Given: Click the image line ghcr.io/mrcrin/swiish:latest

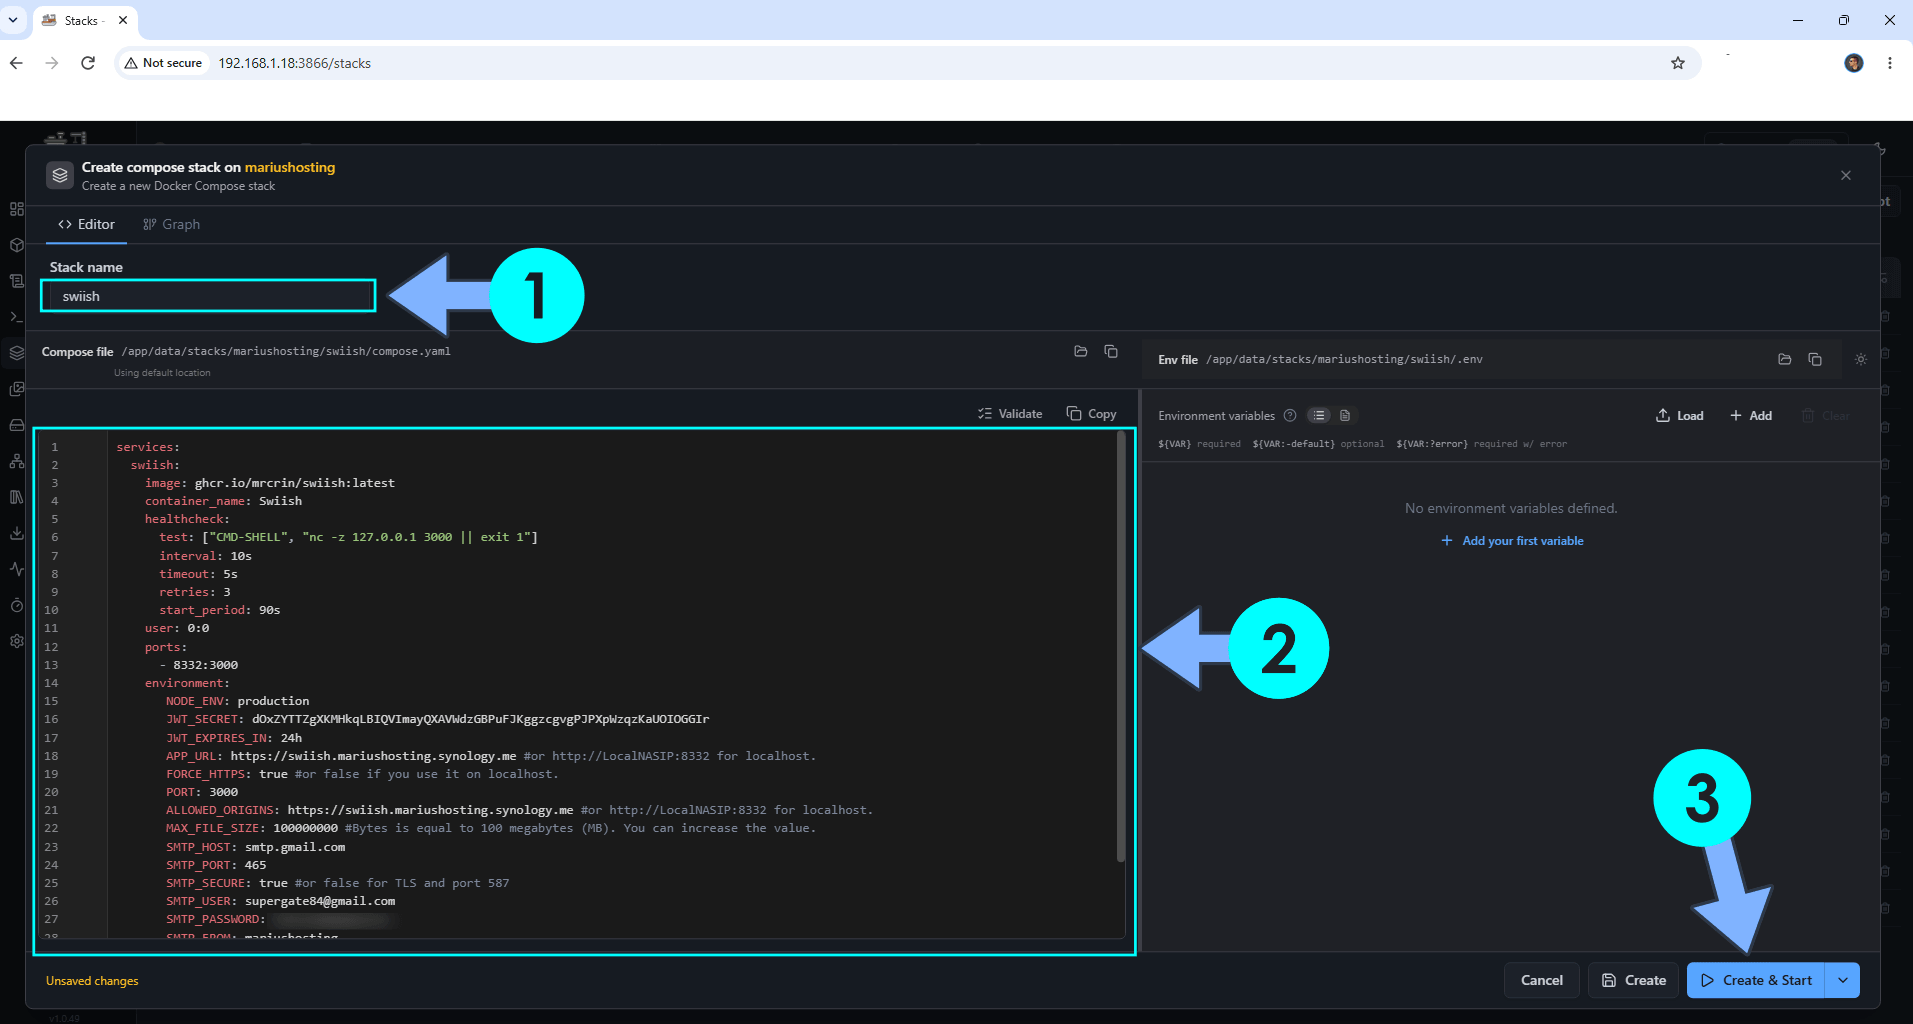Looking at the screenshot, I should click(270, 483).
